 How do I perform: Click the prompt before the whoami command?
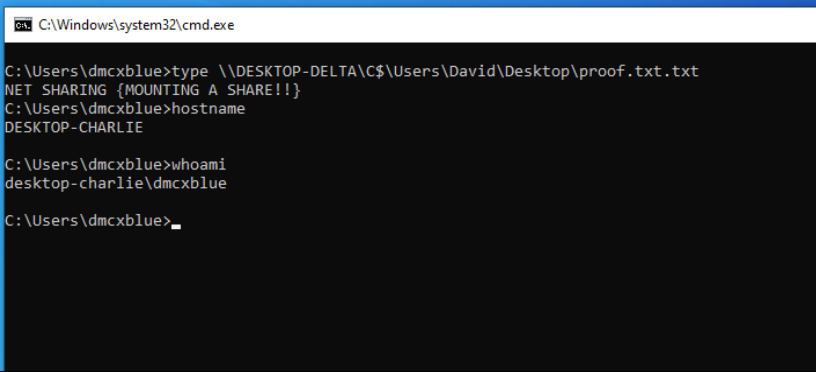88,165
